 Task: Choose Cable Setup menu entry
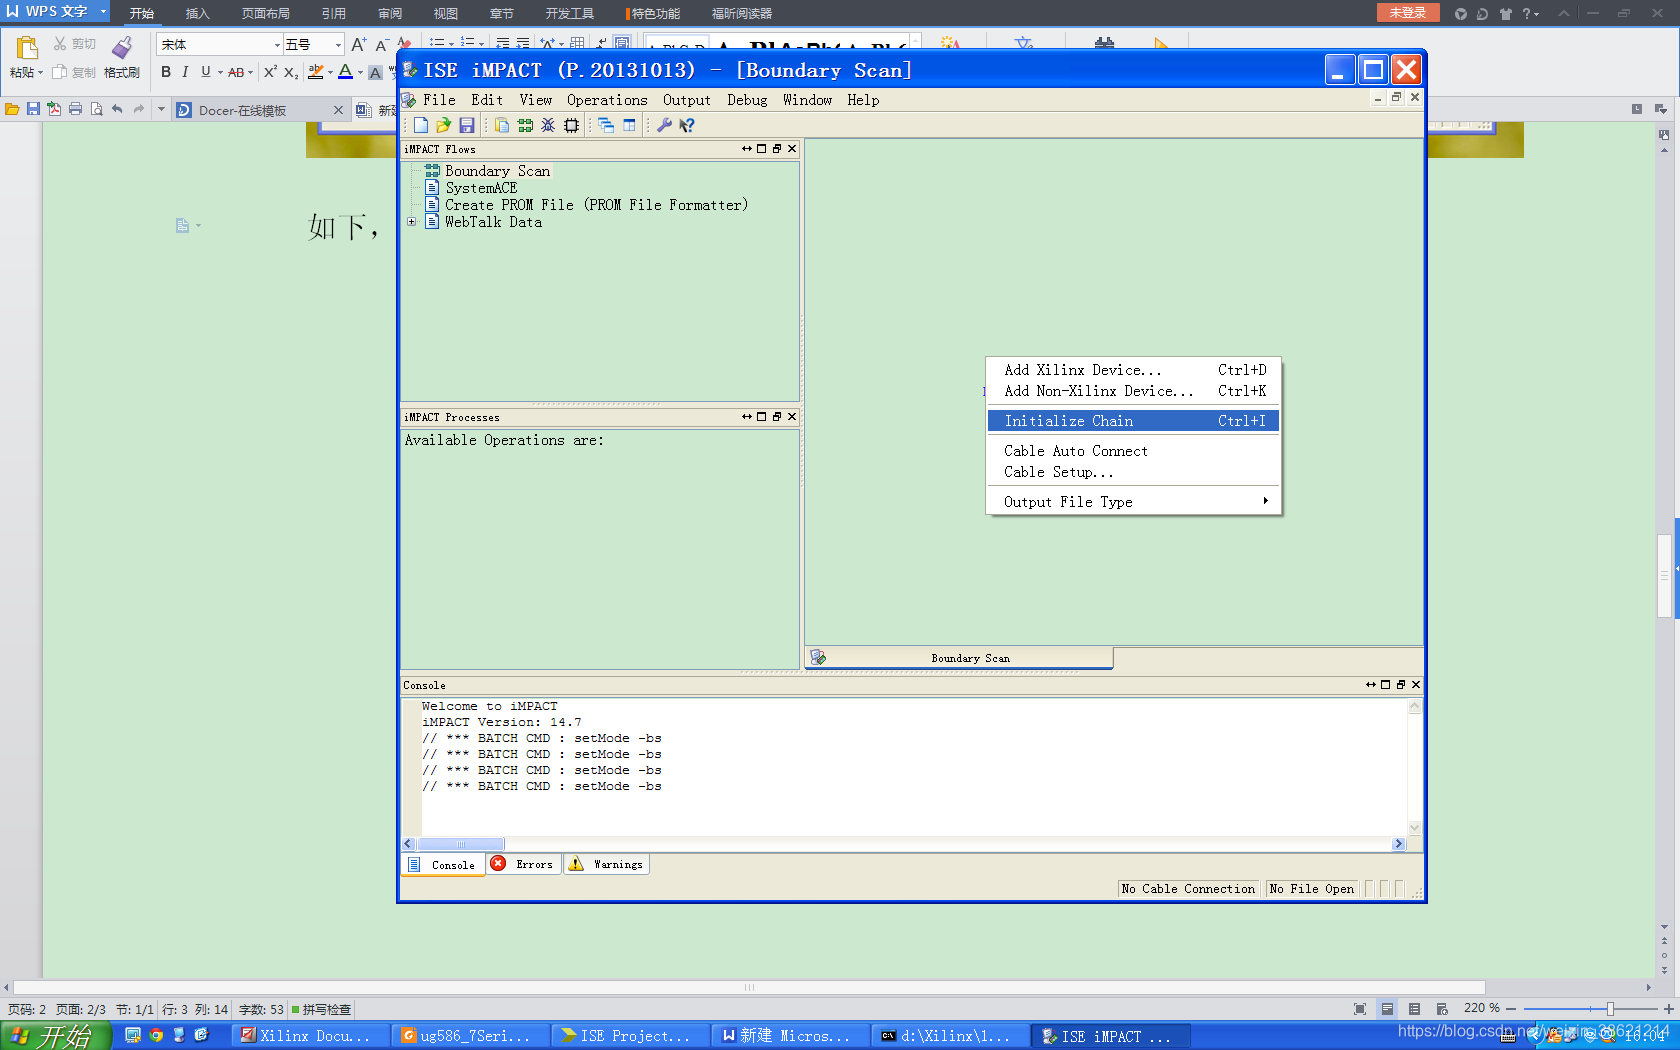tap(1134, 472)
